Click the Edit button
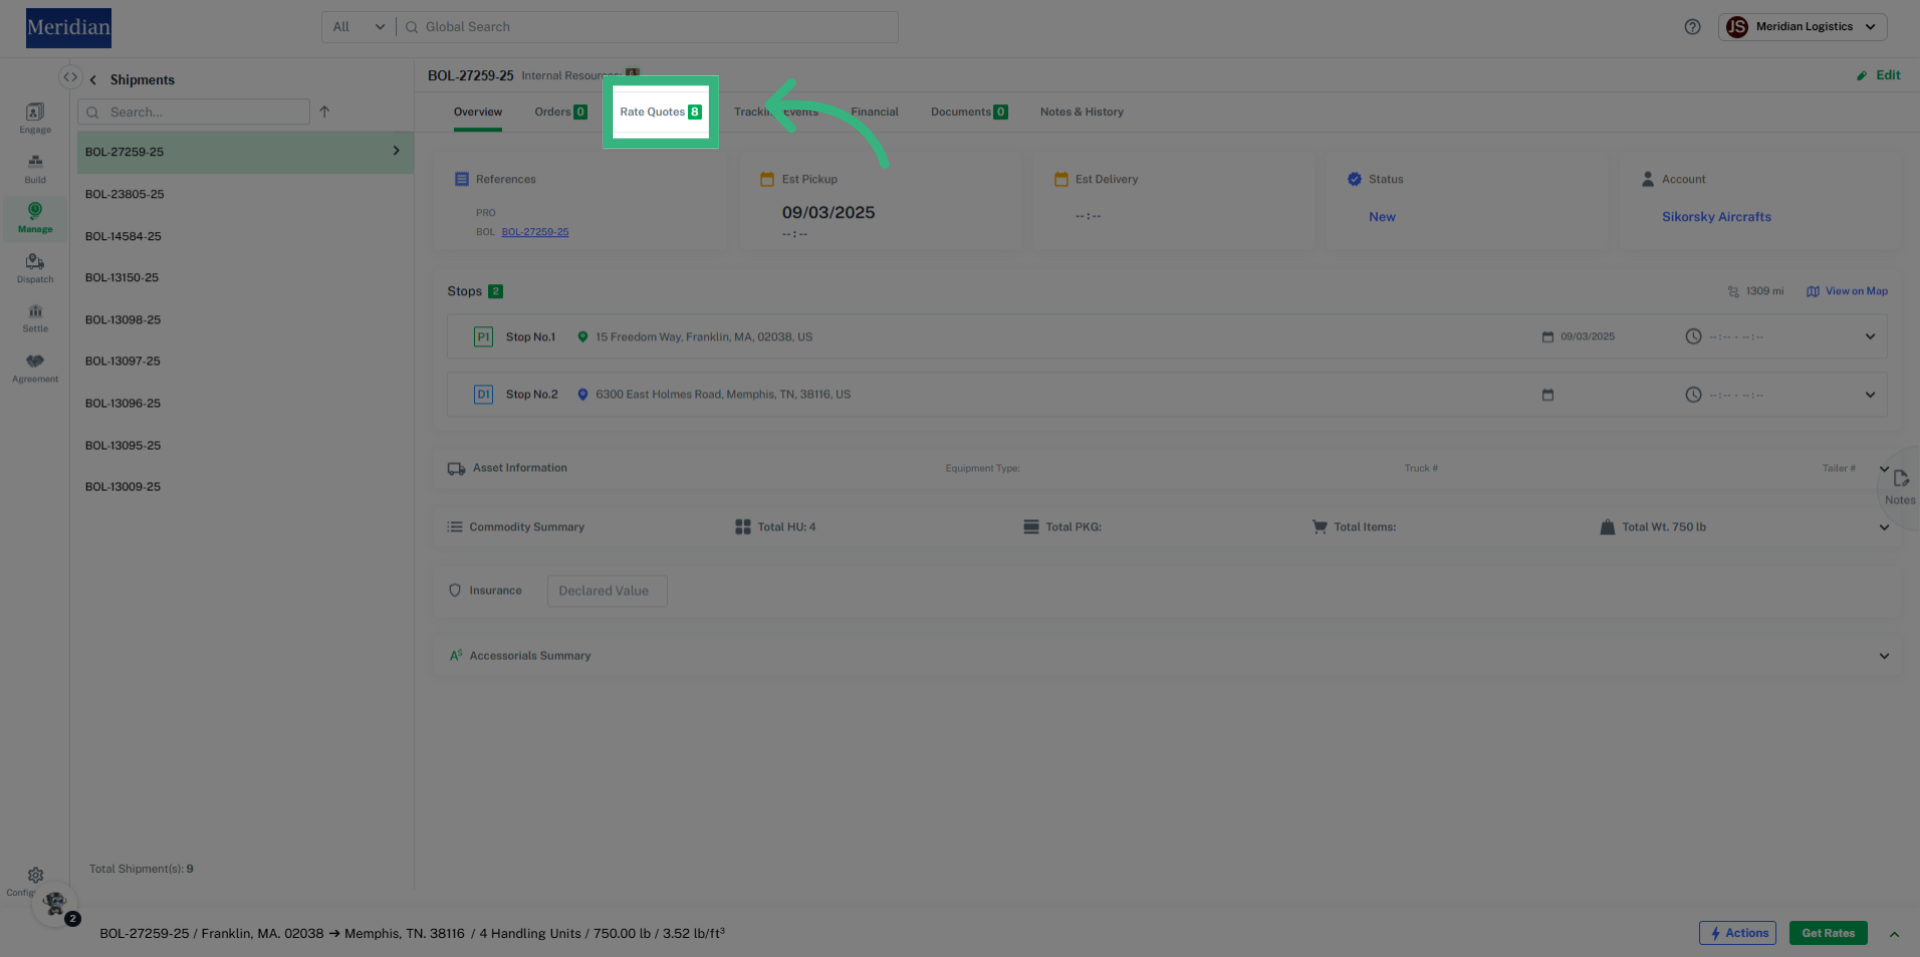This screenshot has width=1920, height=957. click(x=1878, y=75)
